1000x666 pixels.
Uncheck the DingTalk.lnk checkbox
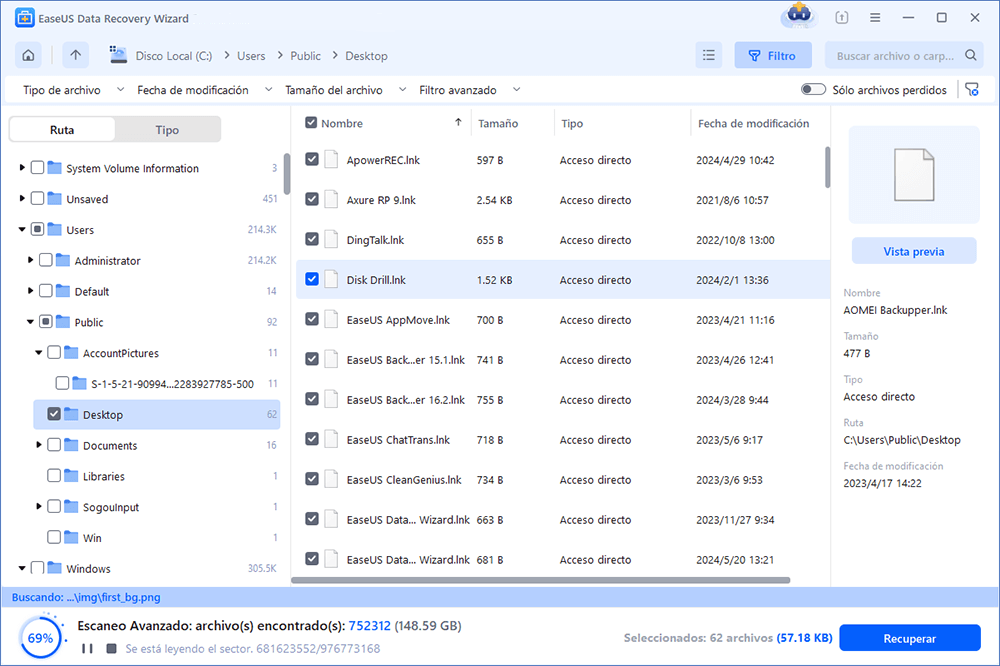[312, 239]
